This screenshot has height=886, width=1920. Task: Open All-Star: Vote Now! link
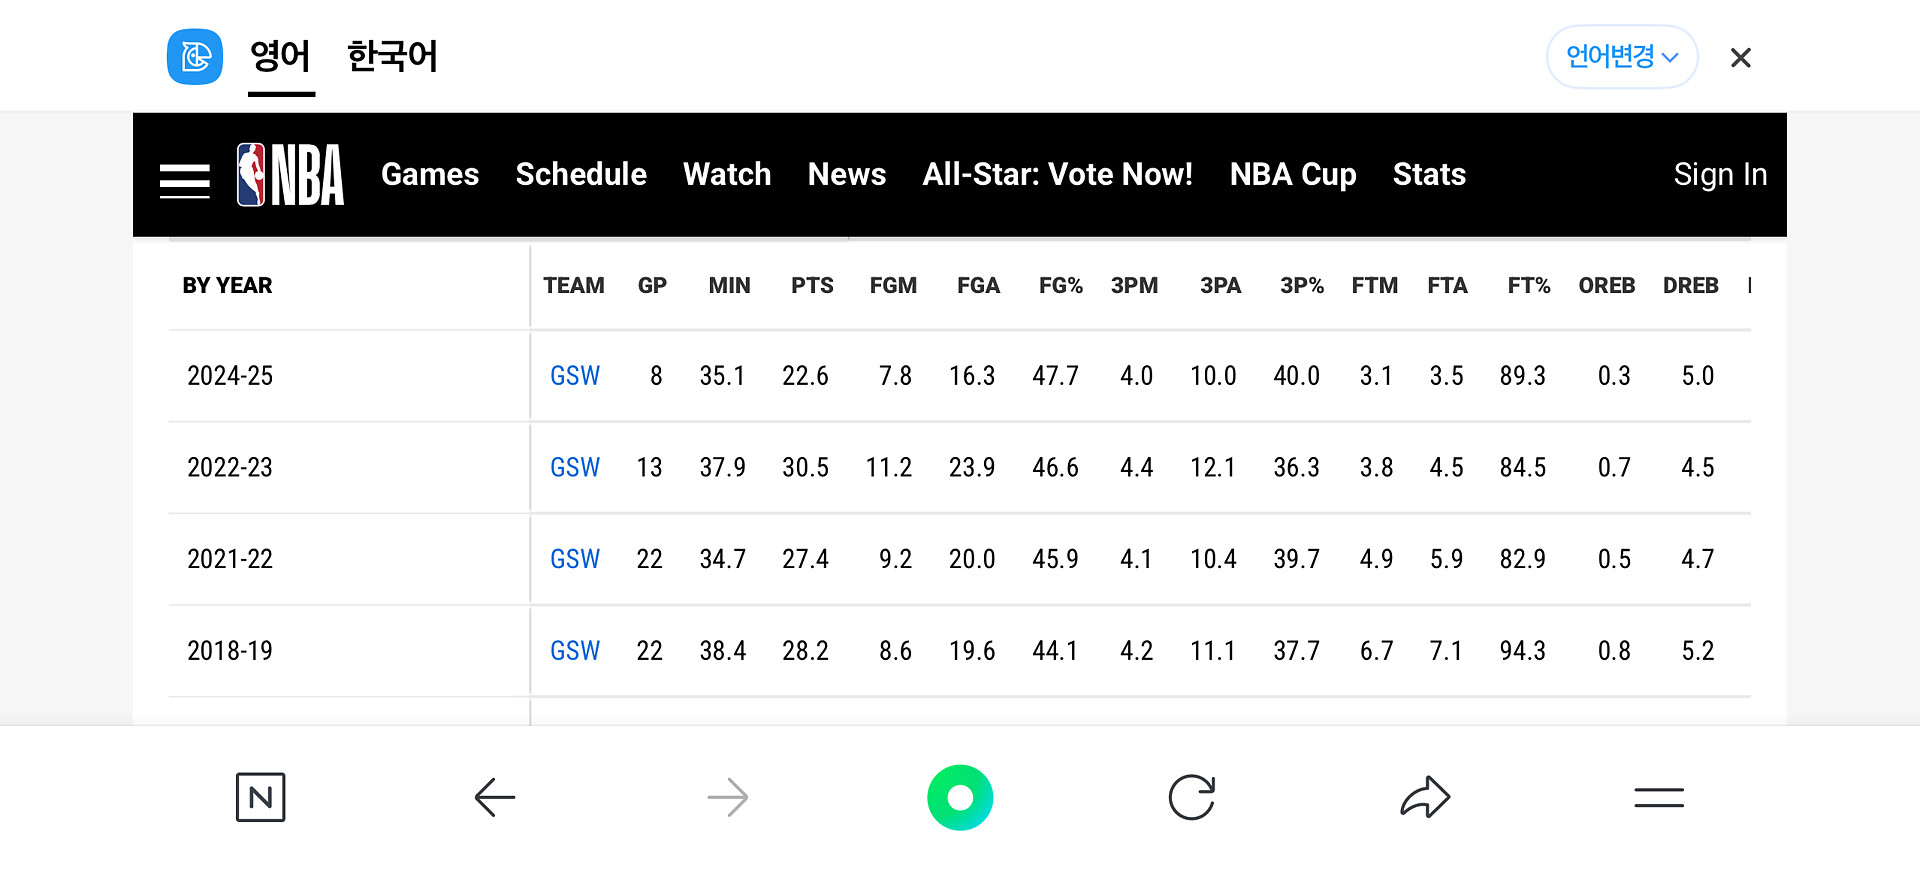pos(1057,175)
